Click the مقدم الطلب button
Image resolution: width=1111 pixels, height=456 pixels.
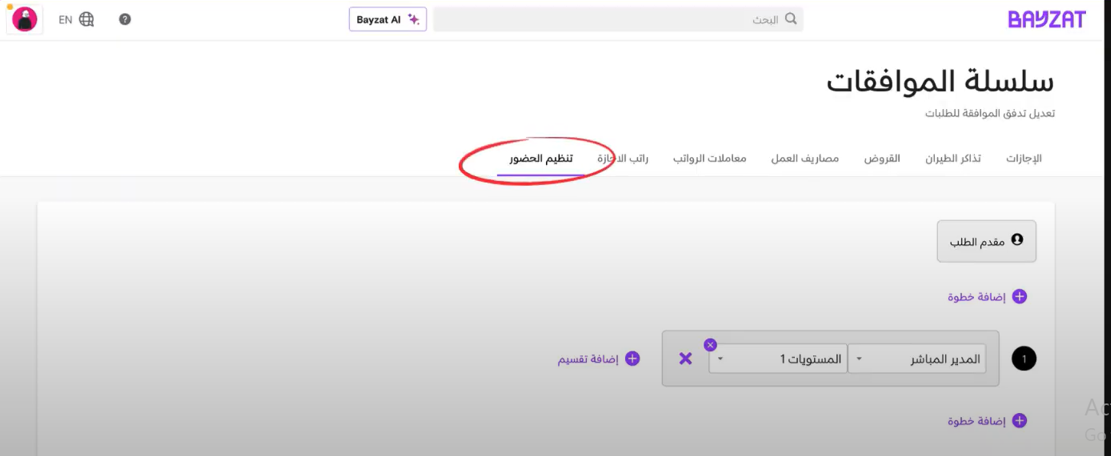986,240
